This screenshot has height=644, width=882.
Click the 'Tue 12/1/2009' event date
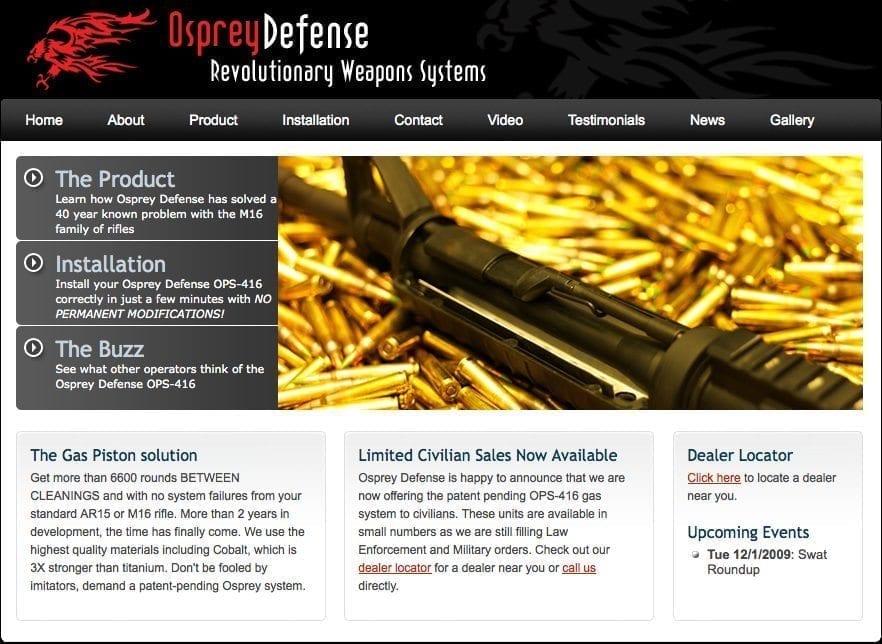tap(749, 554)
